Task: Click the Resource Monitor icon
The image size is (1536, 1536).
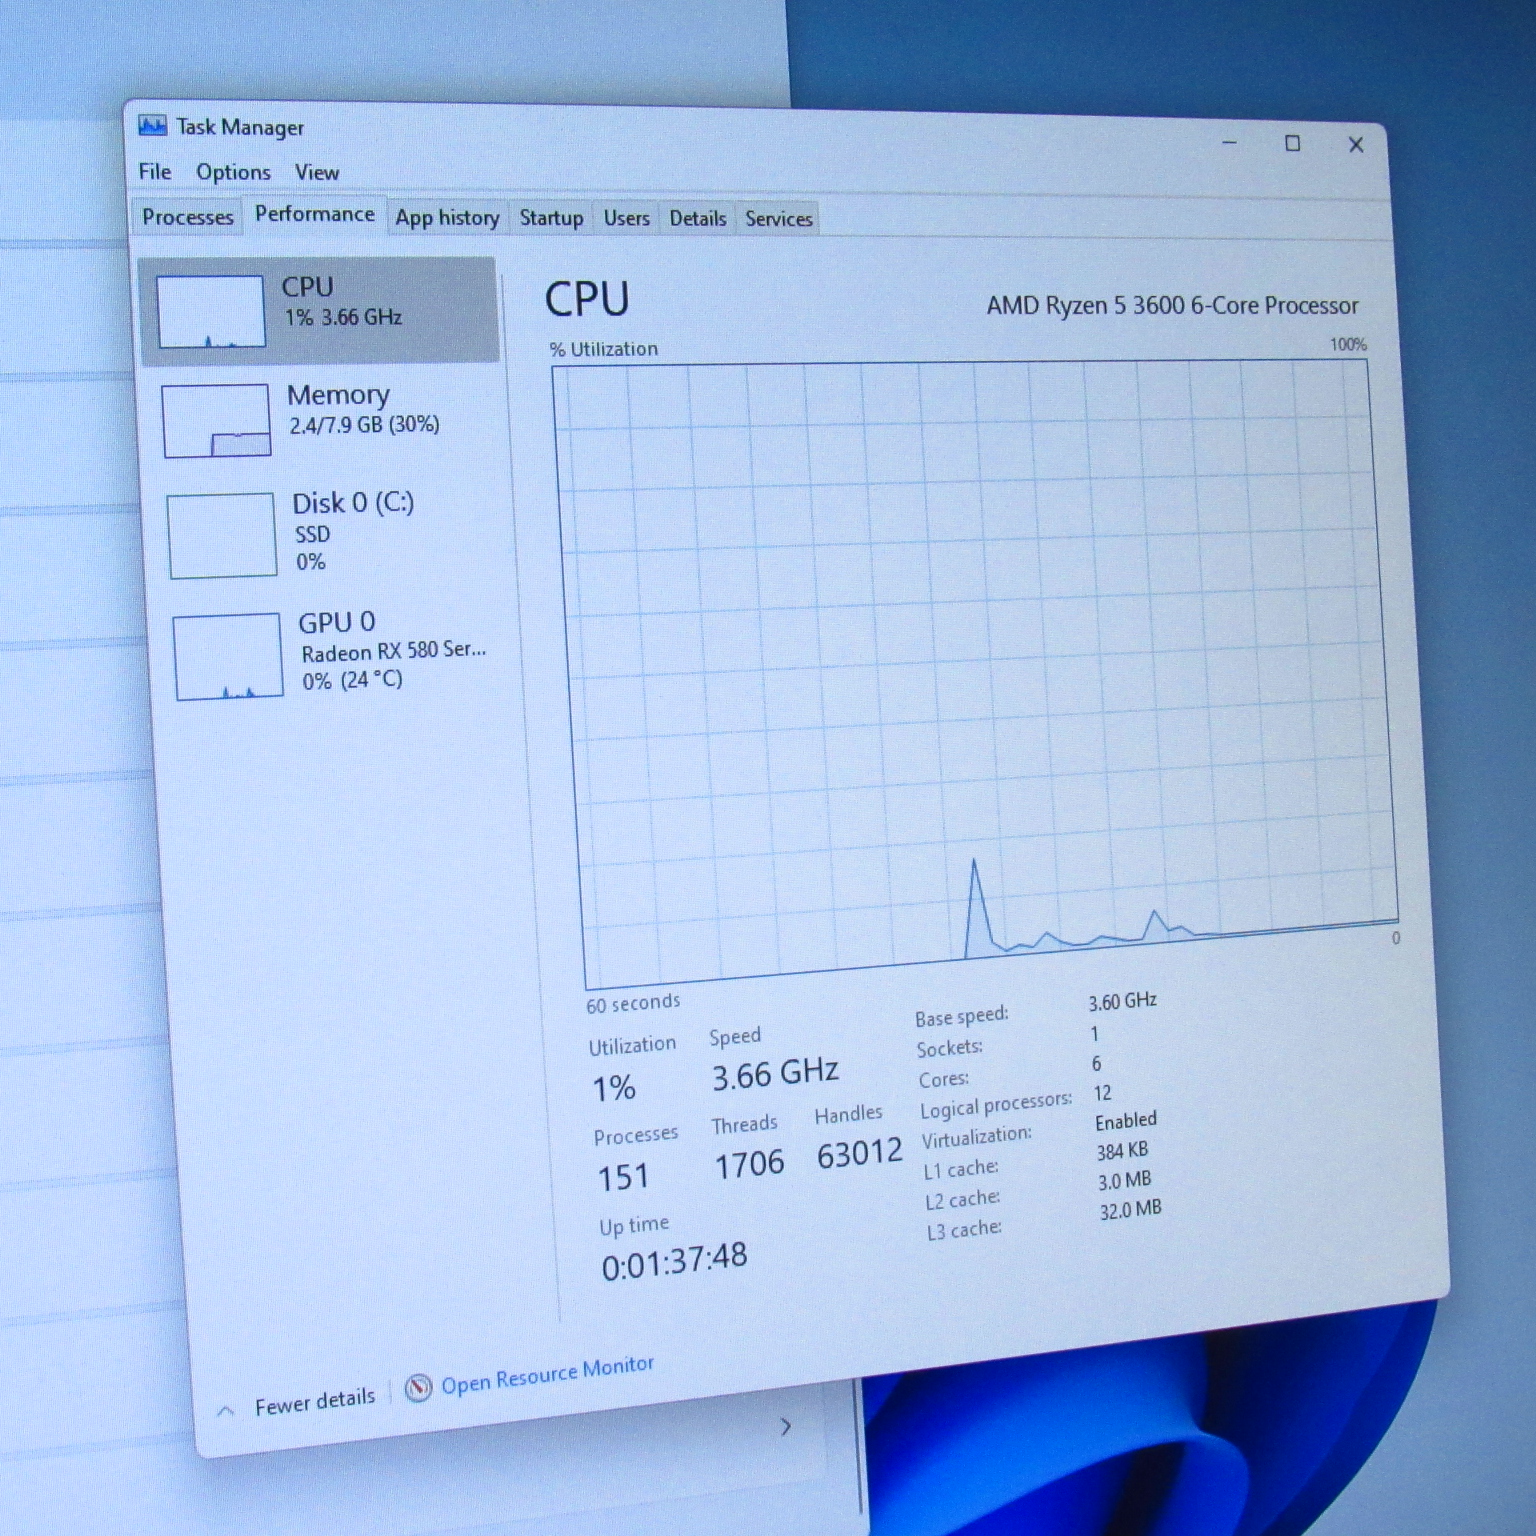Action: (418, 1387)
